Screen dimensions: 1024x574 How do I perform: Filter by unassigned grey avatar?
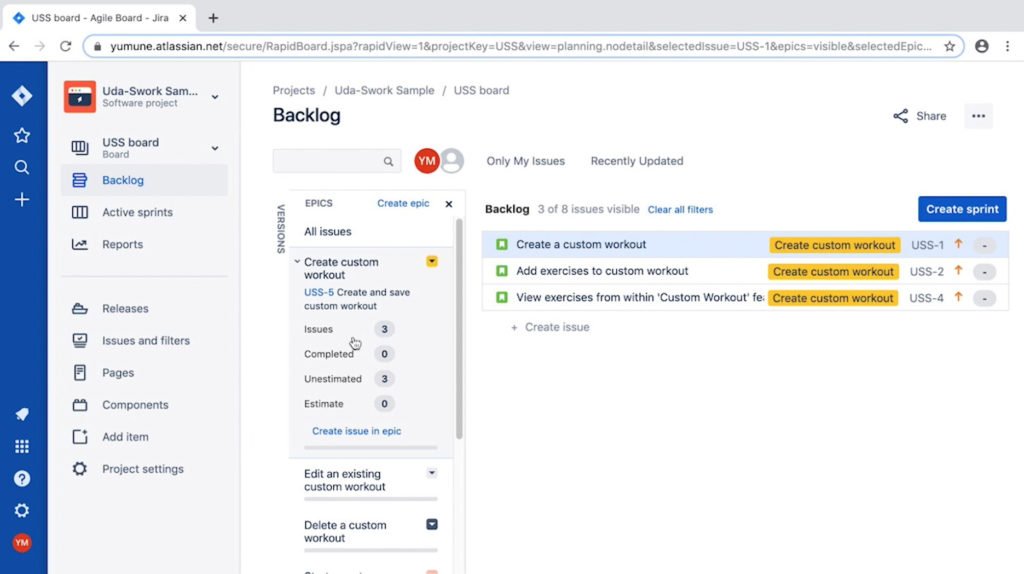452,161
